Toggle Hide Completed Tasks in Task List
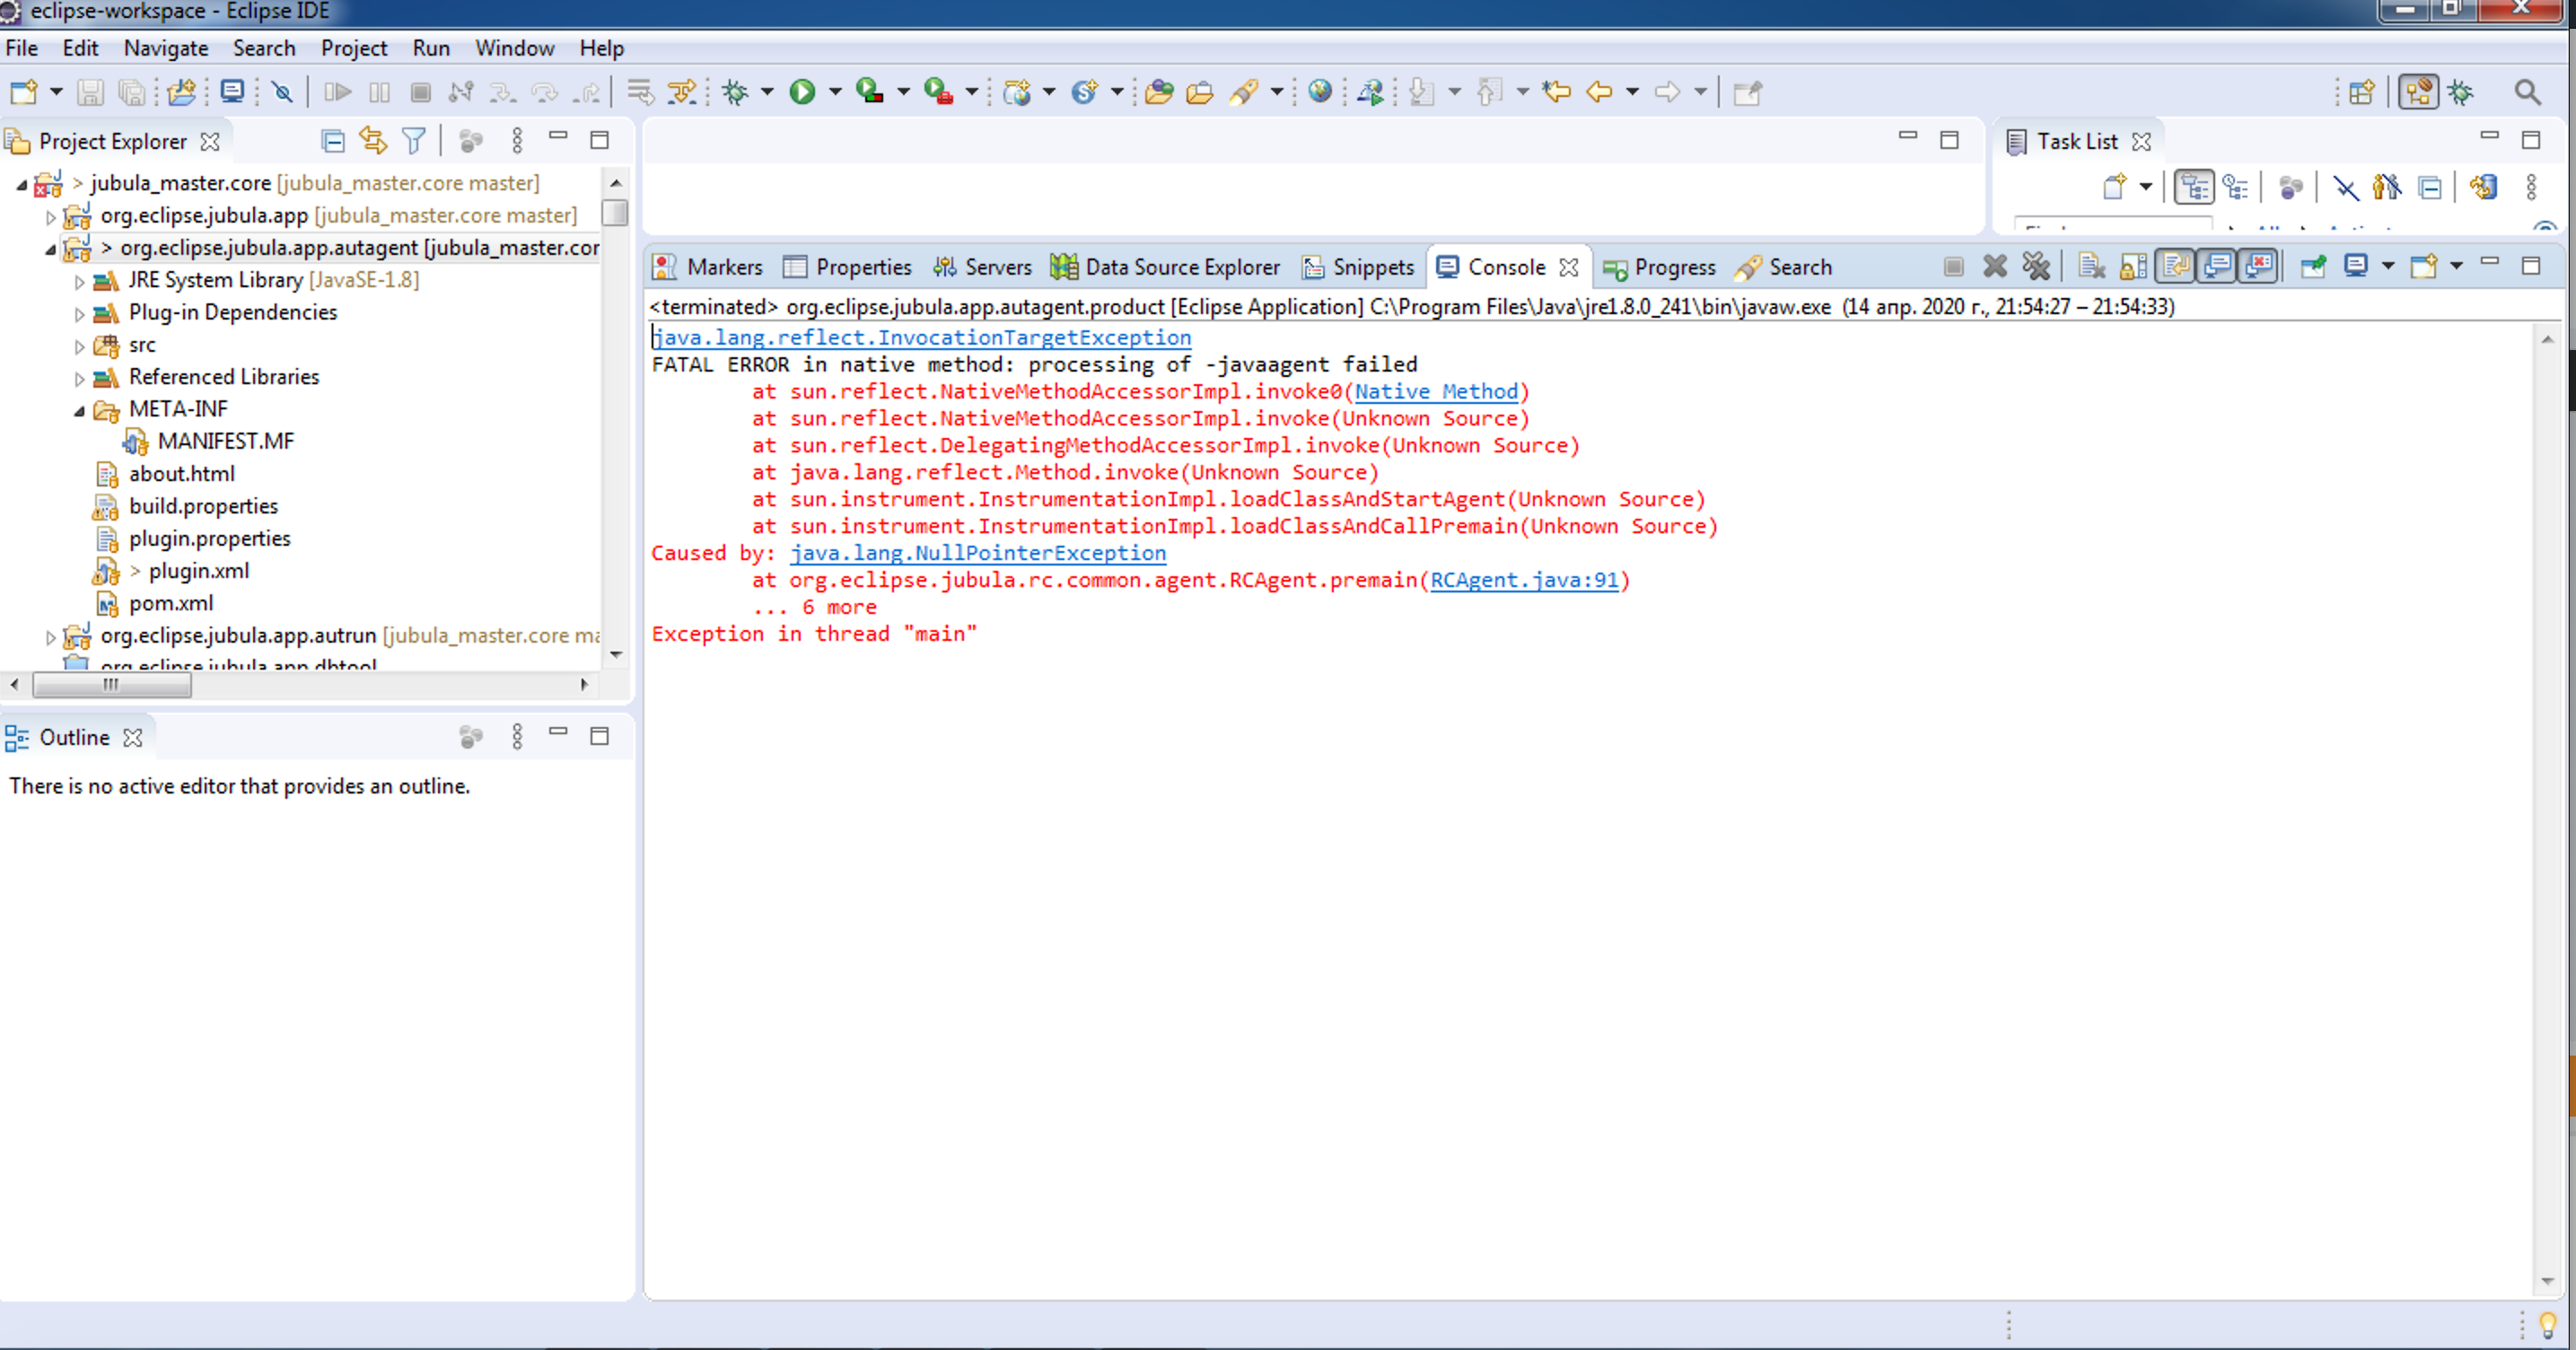Viewport: 2576px width, 1350px height. [x=2346, y=187]
